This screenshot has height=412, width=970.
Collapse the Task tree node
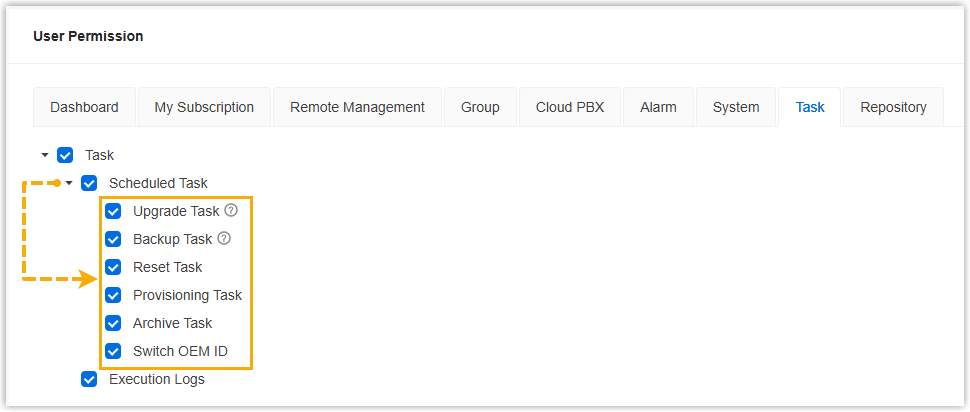pyautogui.click(x=45, y=155)
